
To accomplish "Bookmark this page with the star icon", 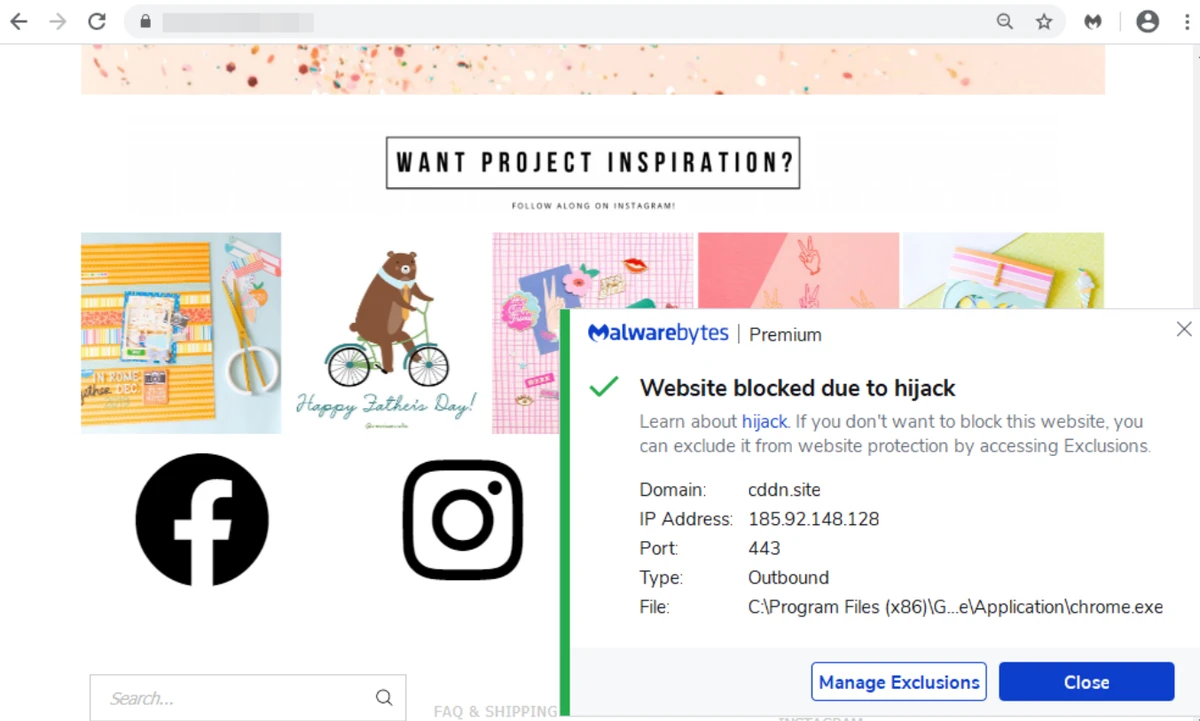I will 1044,21.
